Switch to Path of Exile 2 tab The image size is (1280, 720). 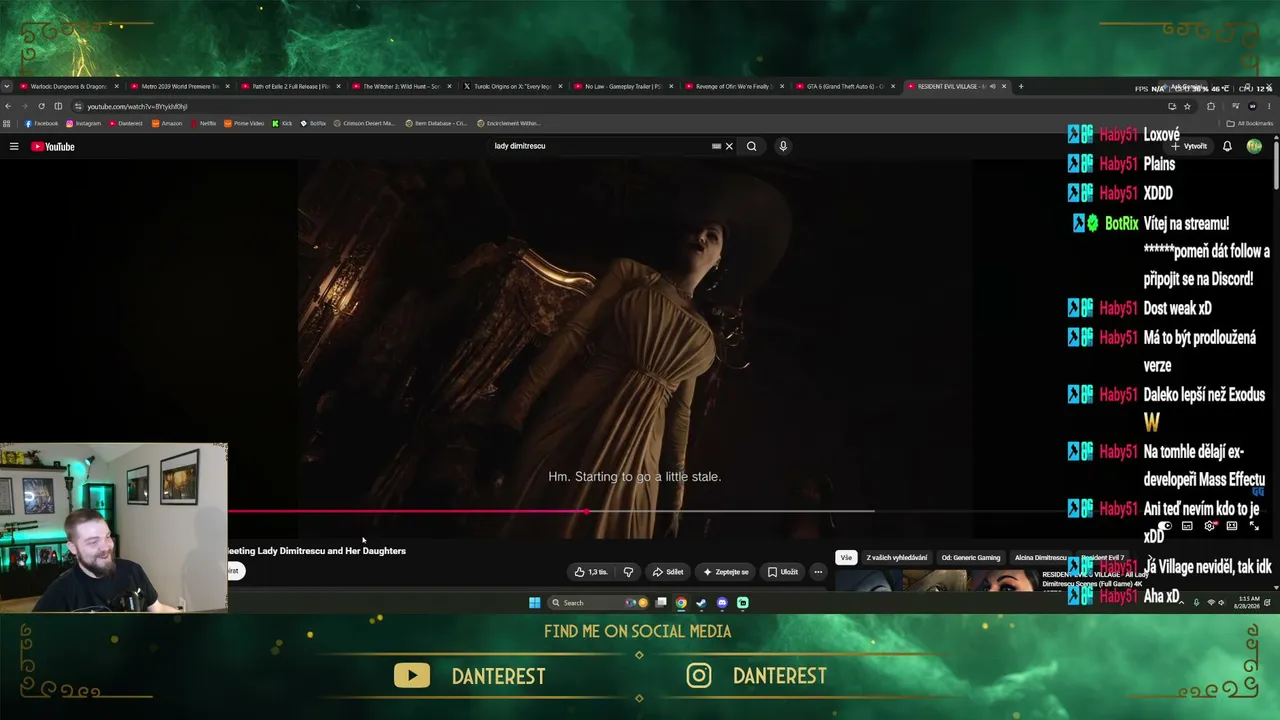(290, 86)
